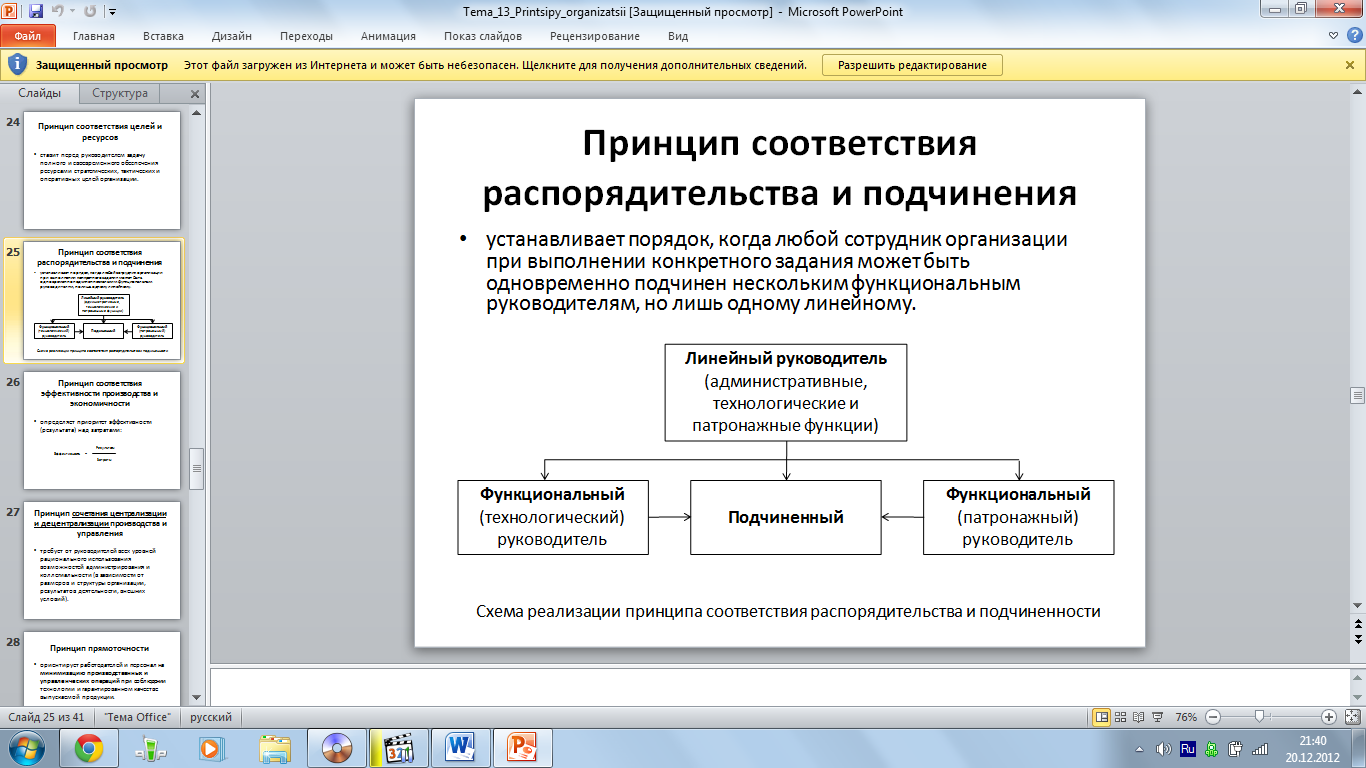The width and height of the screenshot is (1366, 768).
Task: Click the русский language indicator
Action: point(211,717)
